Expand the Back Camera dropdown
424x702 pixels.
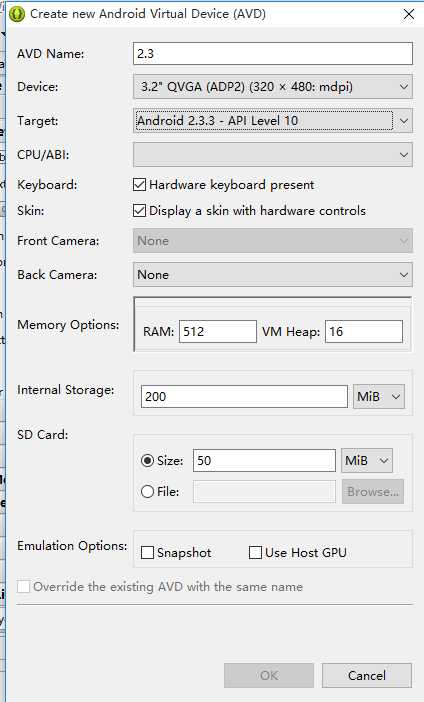click(273, 274)
